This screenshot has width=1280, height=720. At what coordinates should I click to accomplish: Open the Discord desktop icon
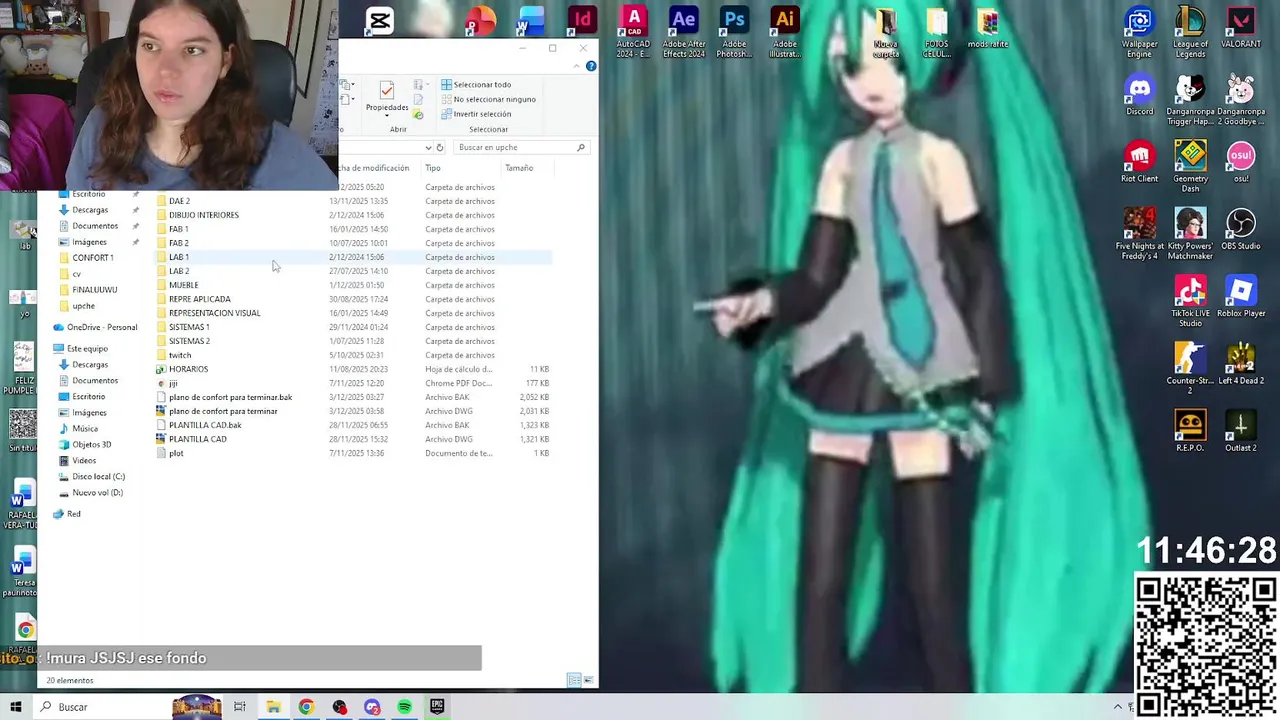coord(1139,95)
